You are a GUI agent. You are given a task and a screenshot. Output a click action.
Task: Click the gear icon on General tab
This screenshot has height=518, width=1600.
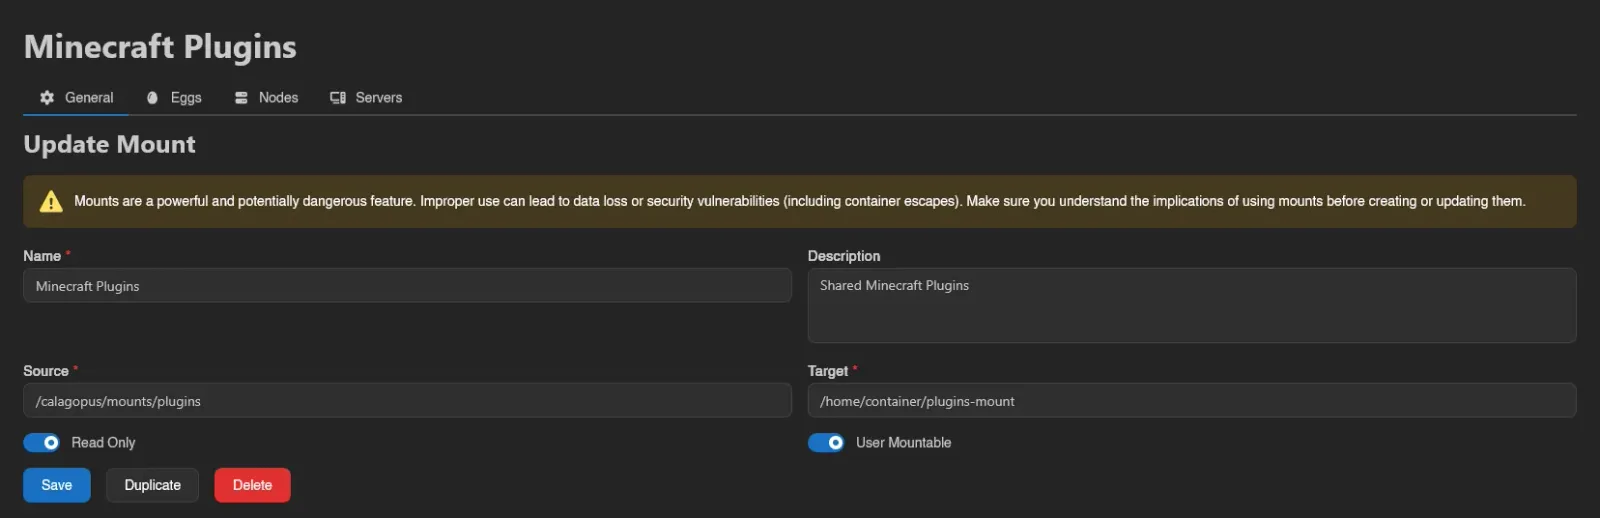[x=47, y=98]
